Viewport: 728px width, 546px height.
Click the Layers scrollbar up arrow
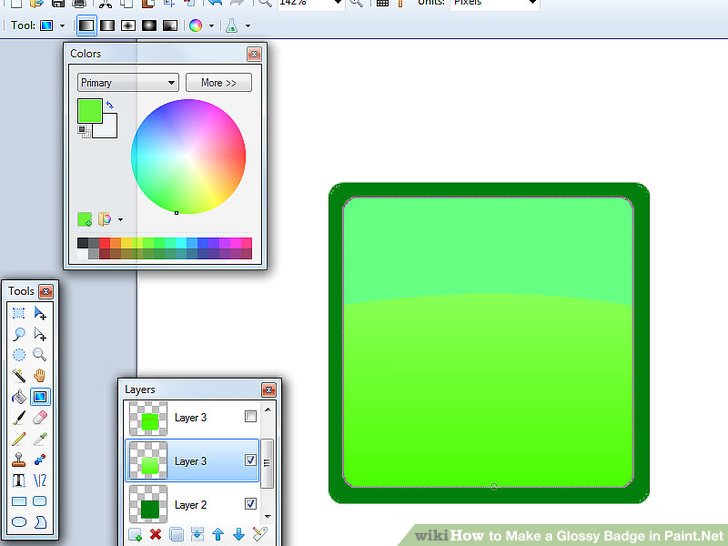(x=267, y=410)
